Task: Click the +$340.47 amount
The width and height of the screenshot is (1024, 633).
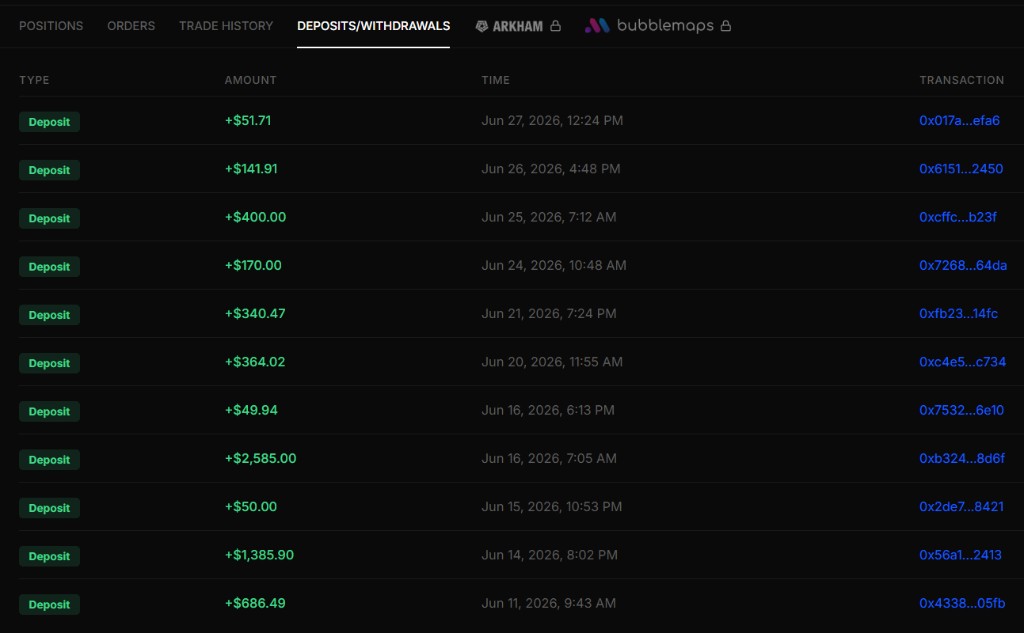Action: (255, 314)
